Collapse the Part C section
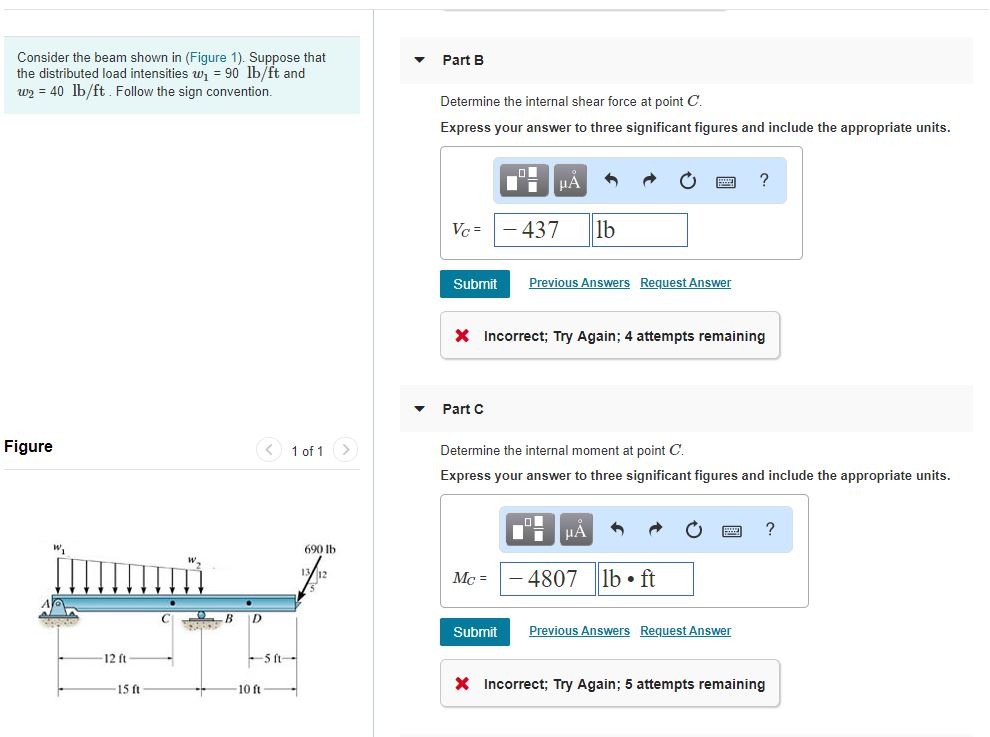990x737 pixels. tap(418, 408)
